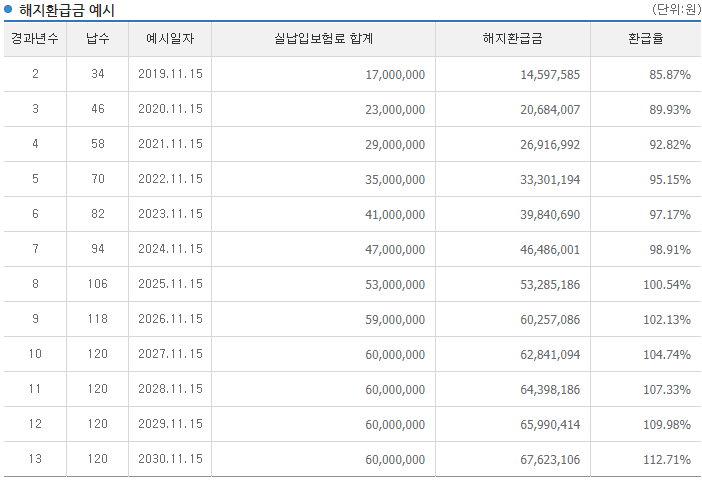Select the 납수 value 82
Screen dimensions: 702x481
click(97, 215)
